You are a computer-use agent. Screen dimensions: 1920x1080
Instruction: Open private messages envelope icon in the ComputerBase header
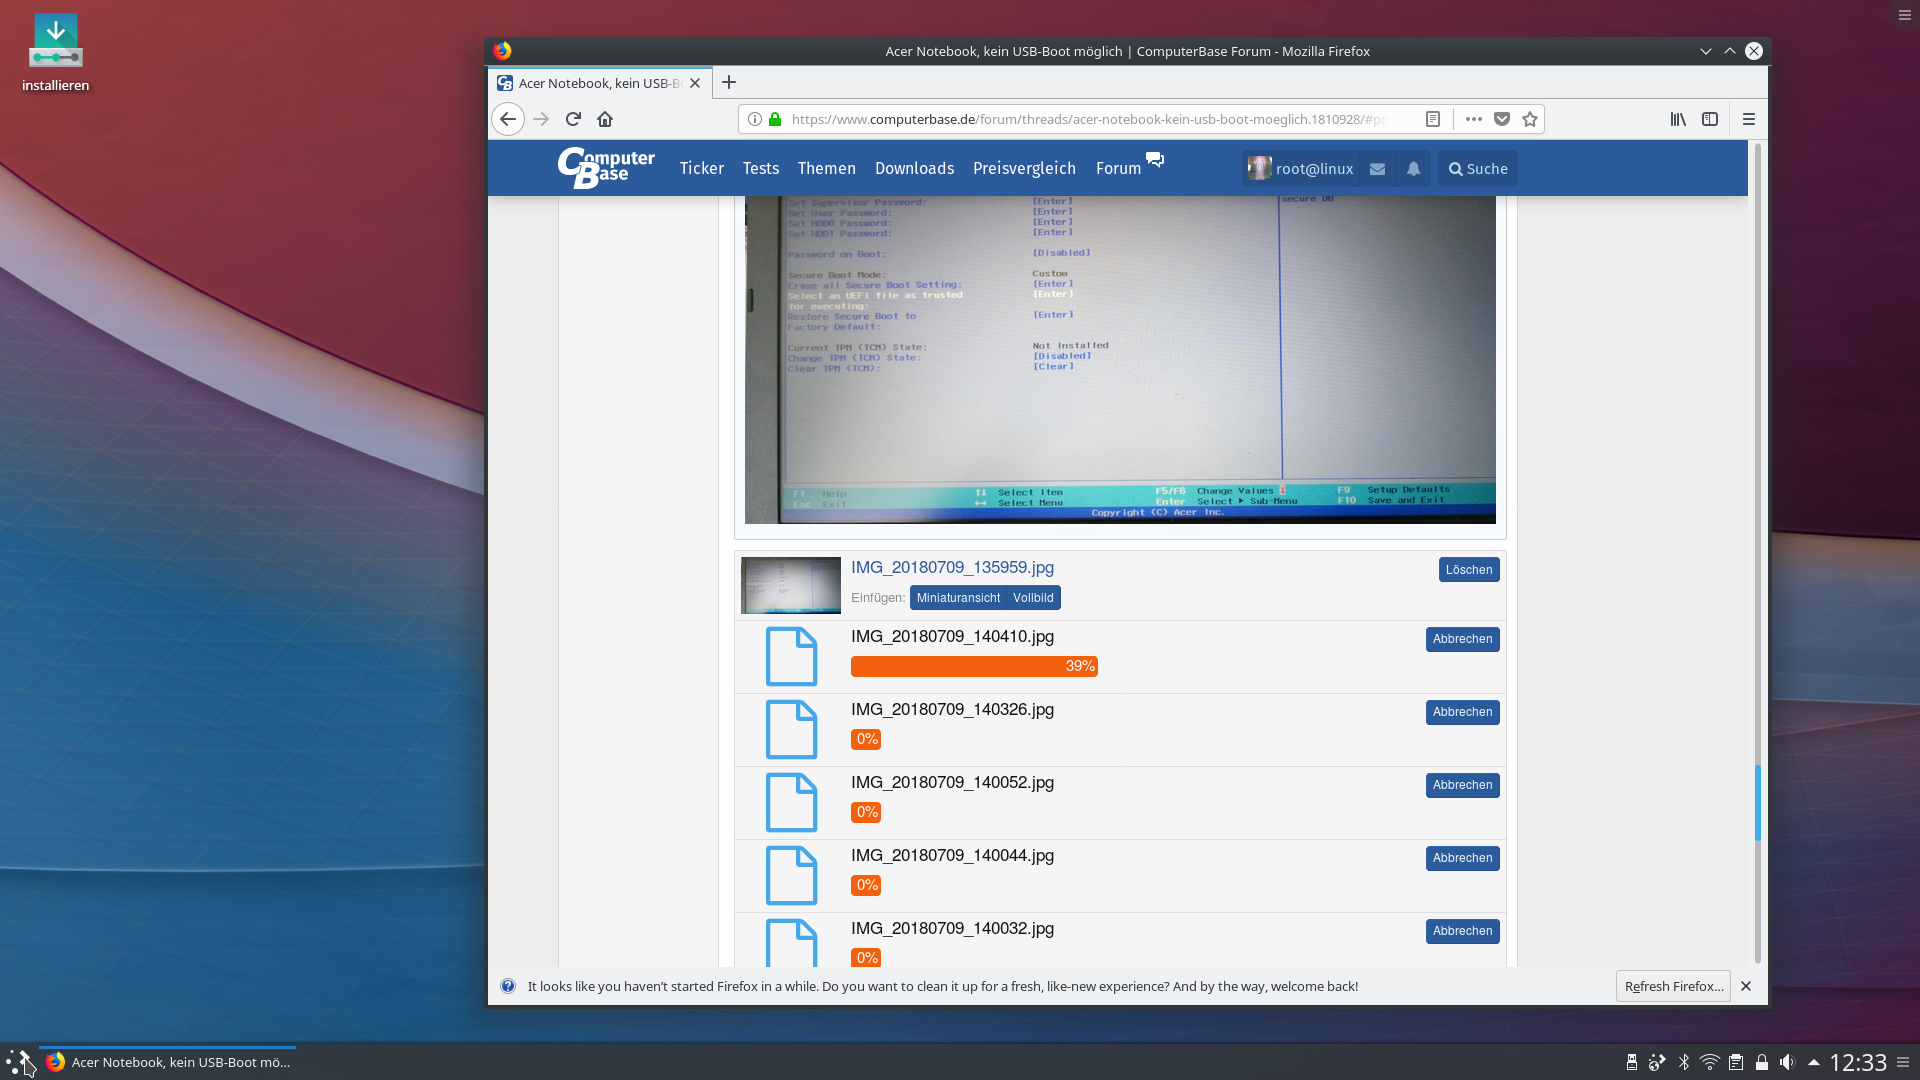[x=1377, y=169]
